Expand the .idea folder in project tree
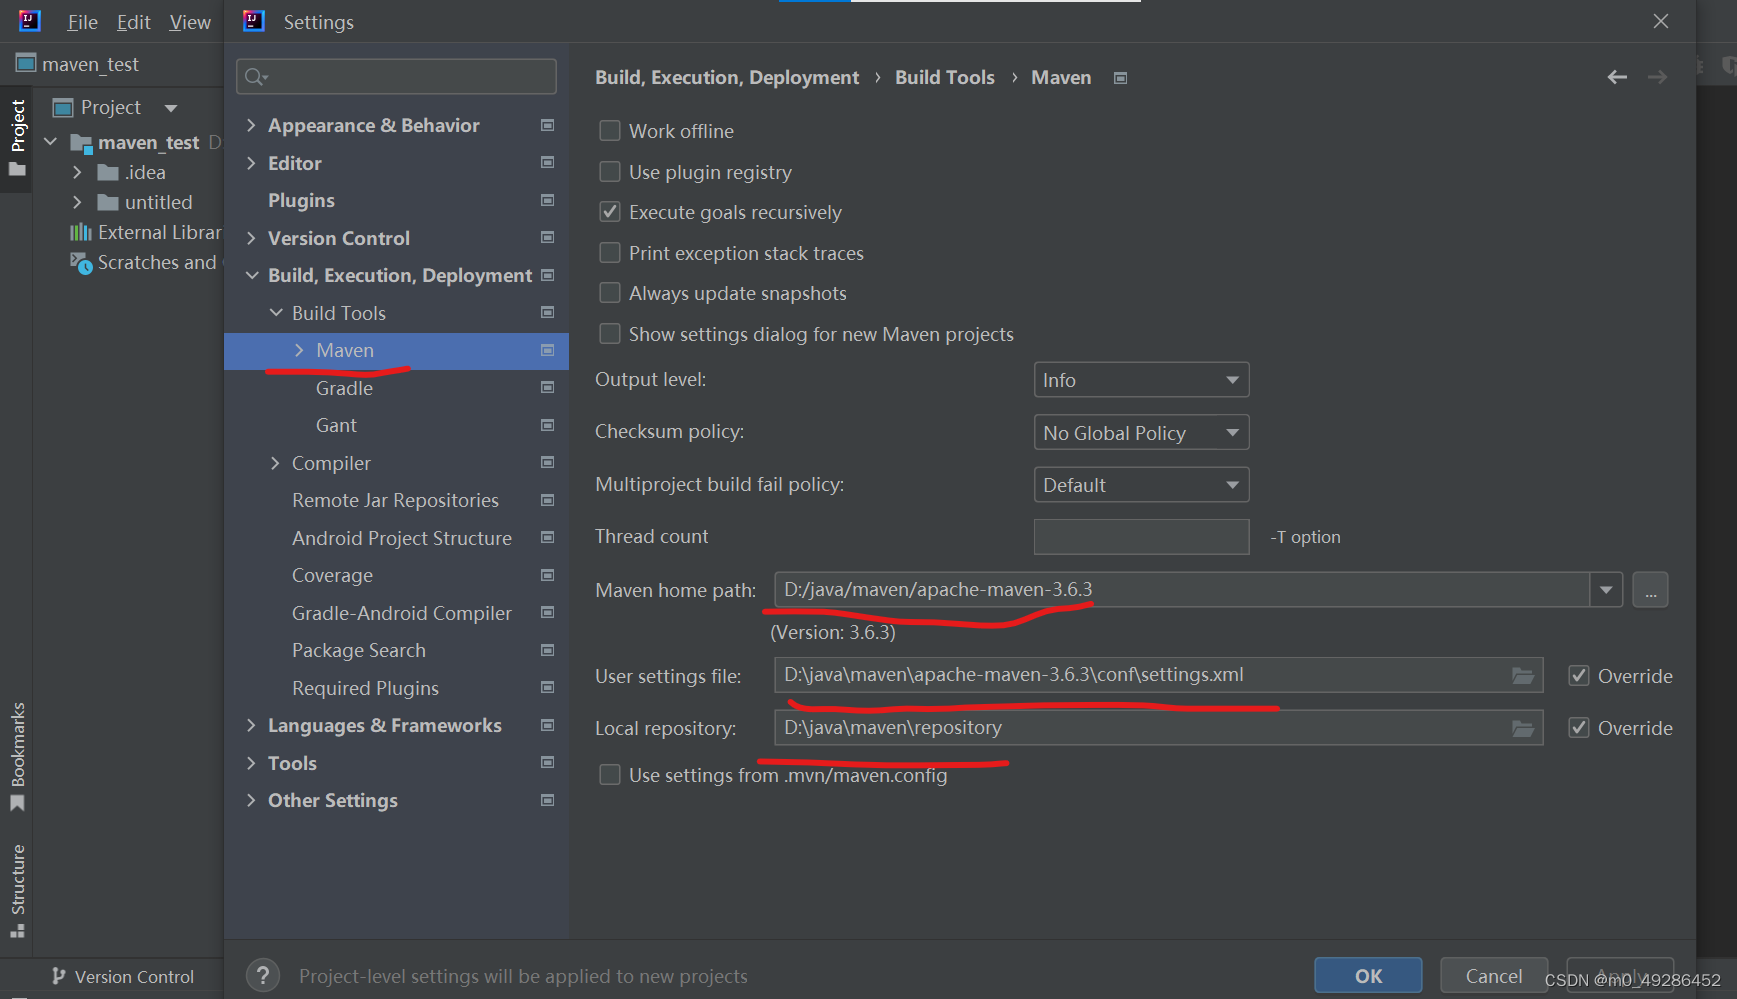The width and height of the screenshot is (1737, 999). click(77, 172)
